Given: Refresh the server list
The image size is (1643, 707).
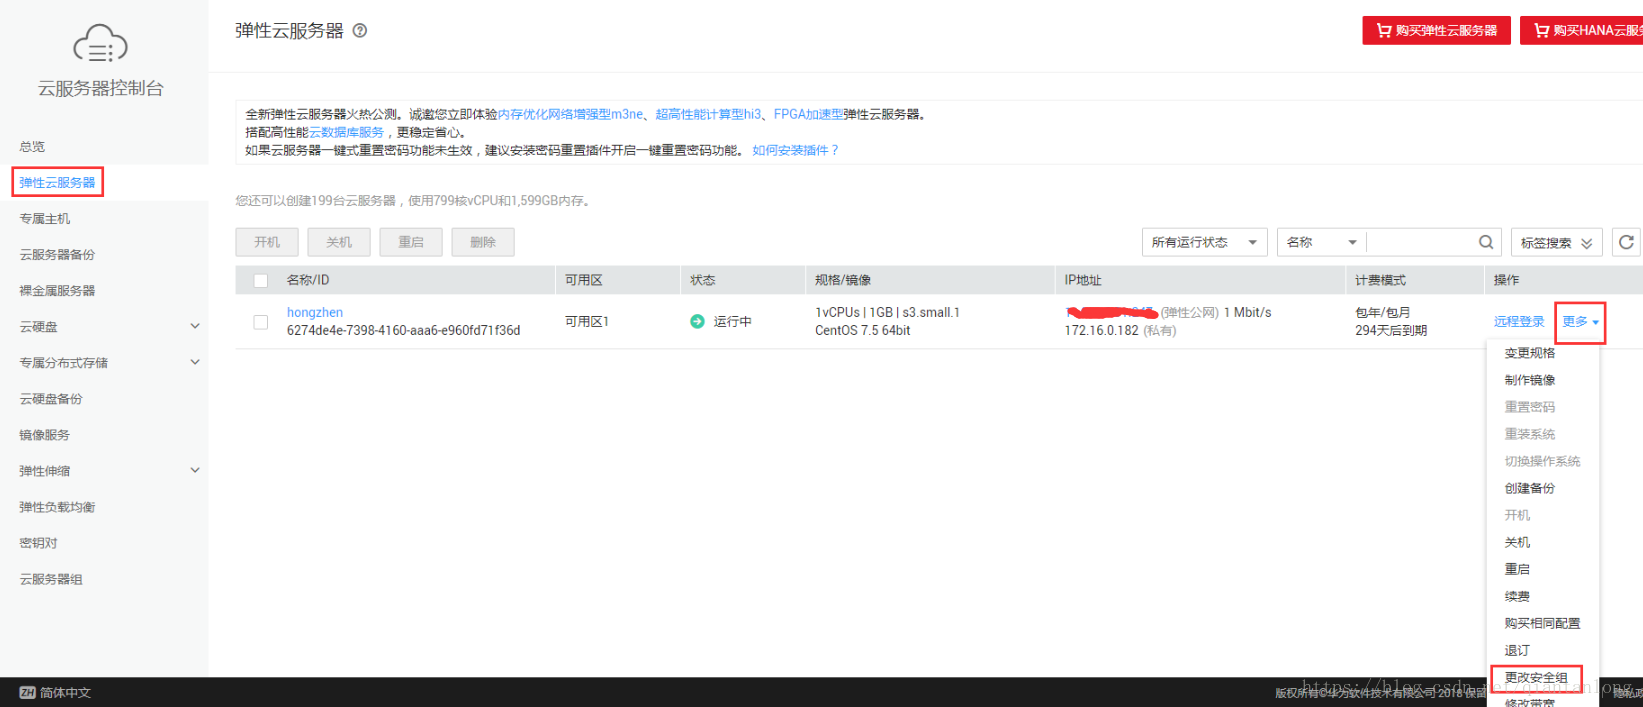Looking at the screenshot, I should pyautogui.click(x=1626, y=242).
